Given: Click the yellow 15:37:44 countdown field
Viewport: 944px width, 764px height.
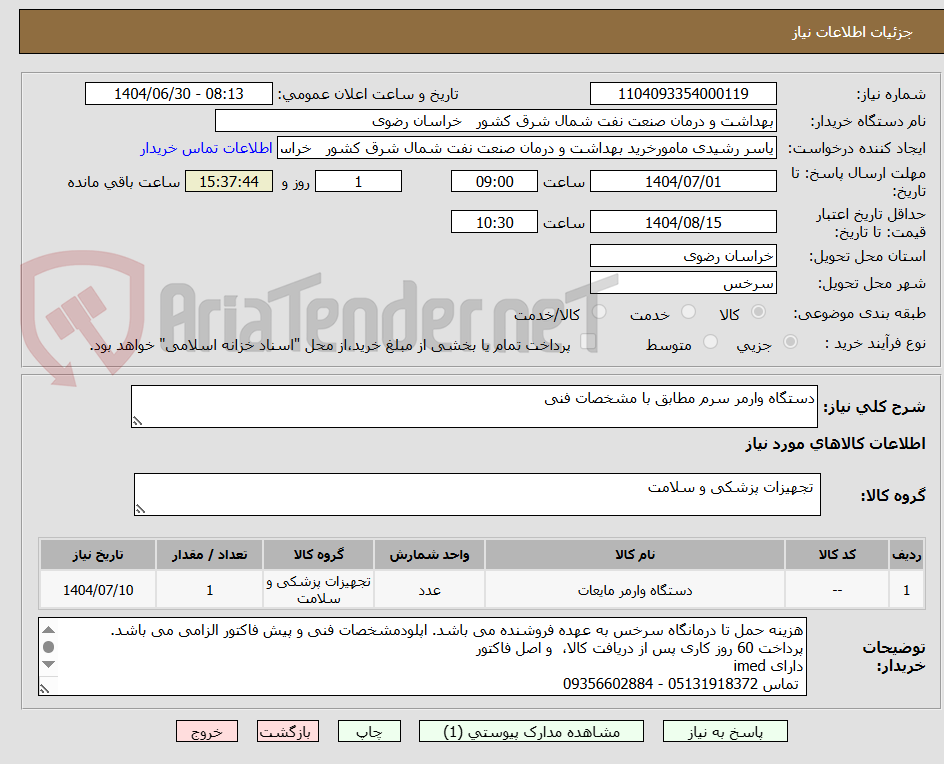Looking at the screenshot, I should point(228,181).
